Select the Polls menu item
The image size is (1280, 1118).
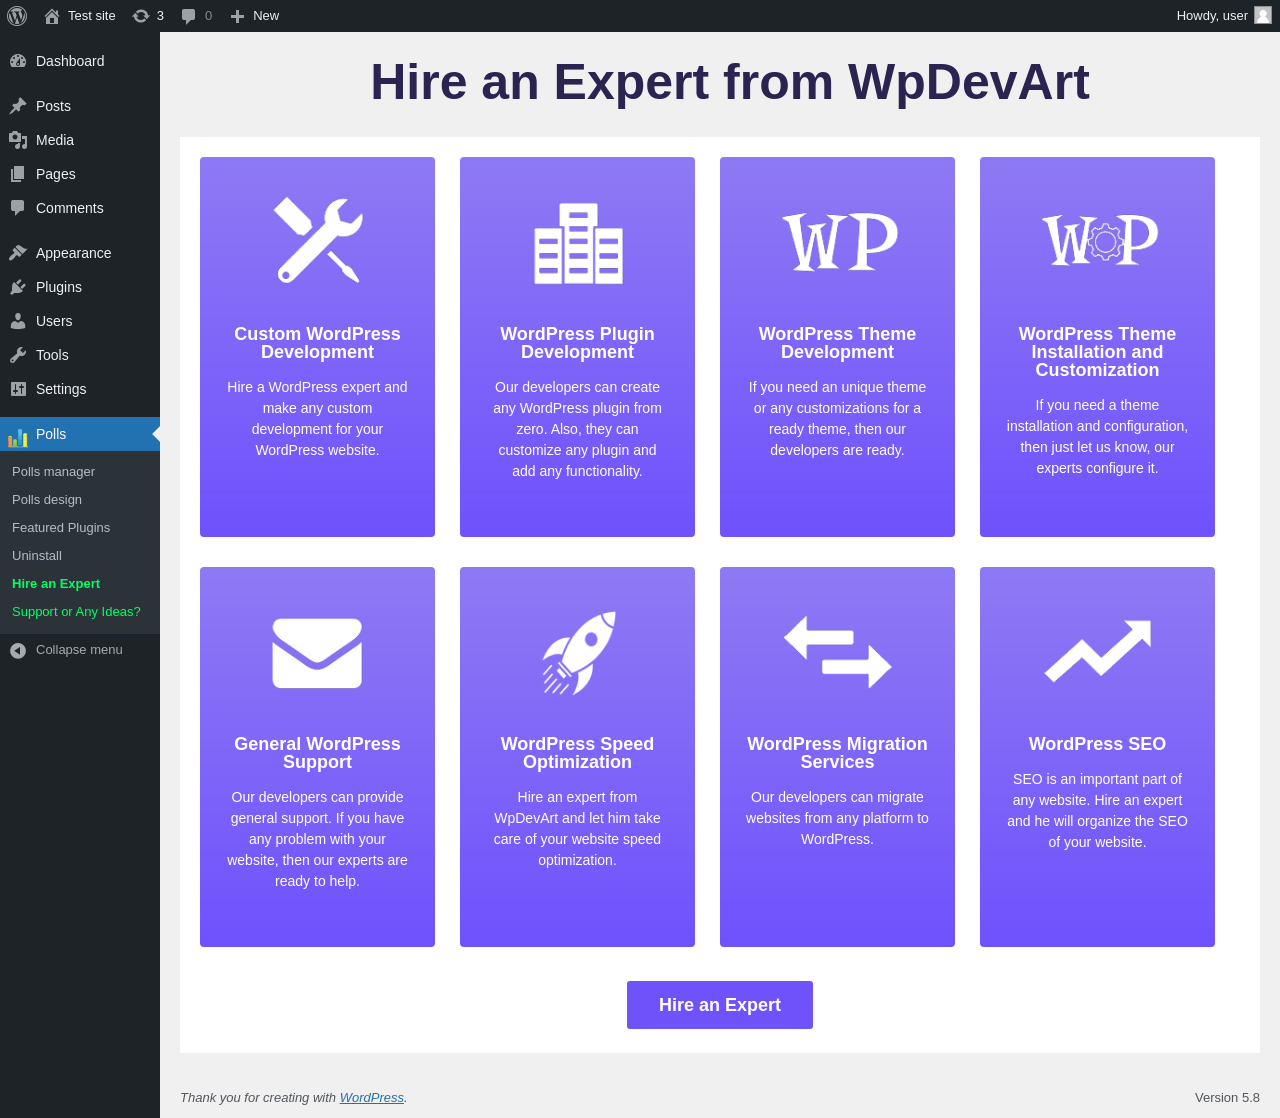[x=80, y=434]
